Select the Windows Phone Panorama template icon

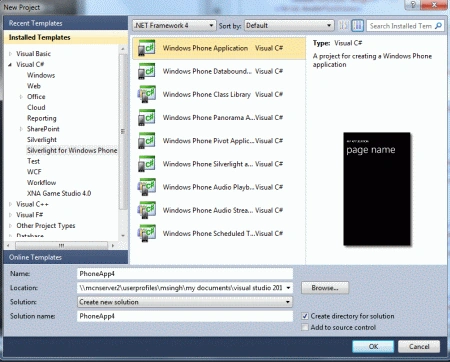(147, 117)
